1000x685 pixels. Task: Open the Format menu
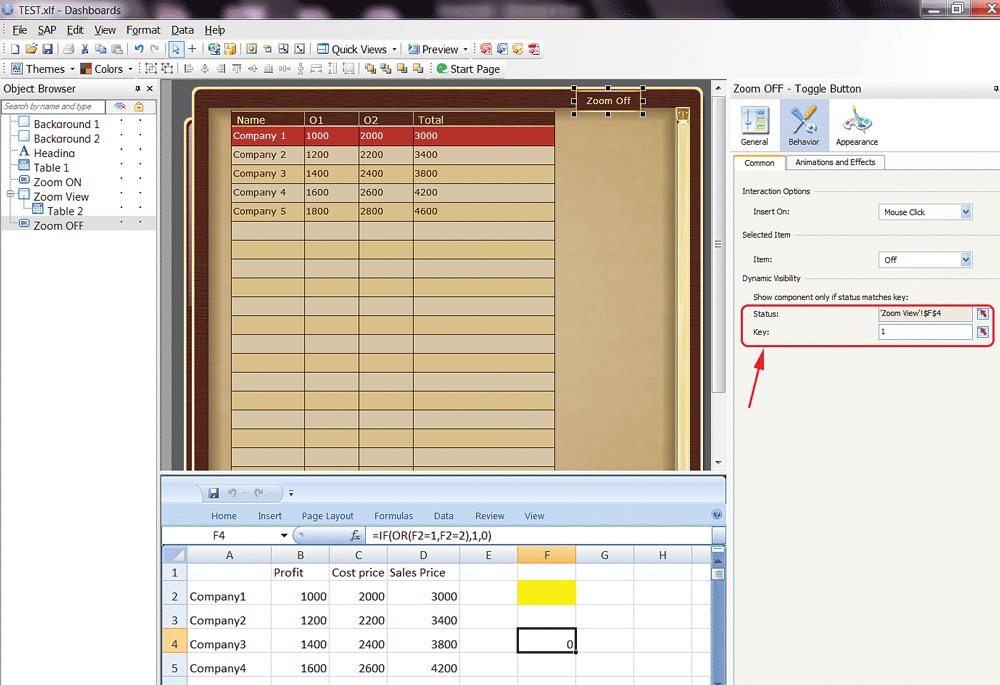tap(143, 30)
